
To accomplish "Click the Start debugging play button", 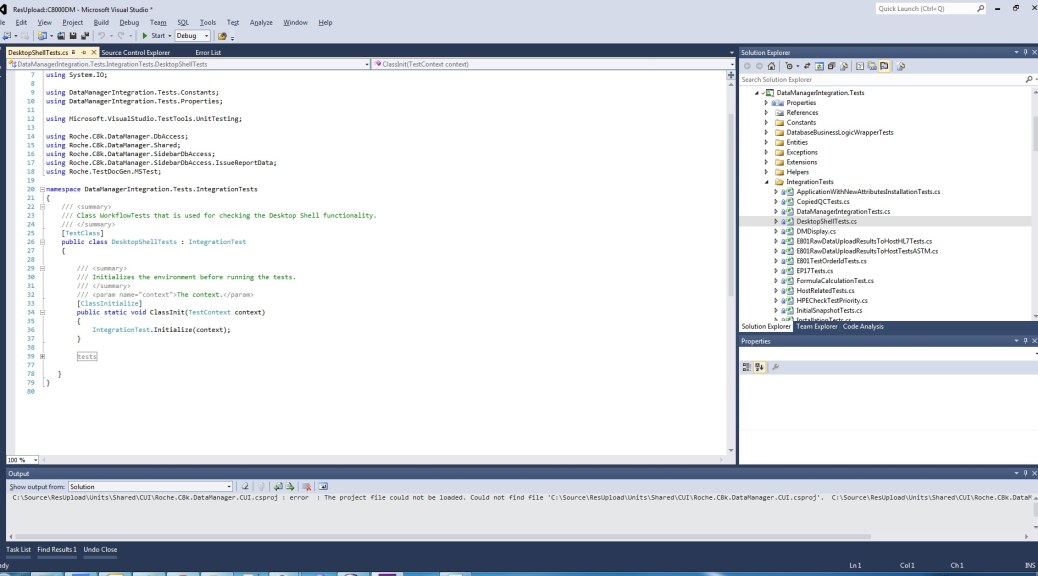I will click(145, 36).
